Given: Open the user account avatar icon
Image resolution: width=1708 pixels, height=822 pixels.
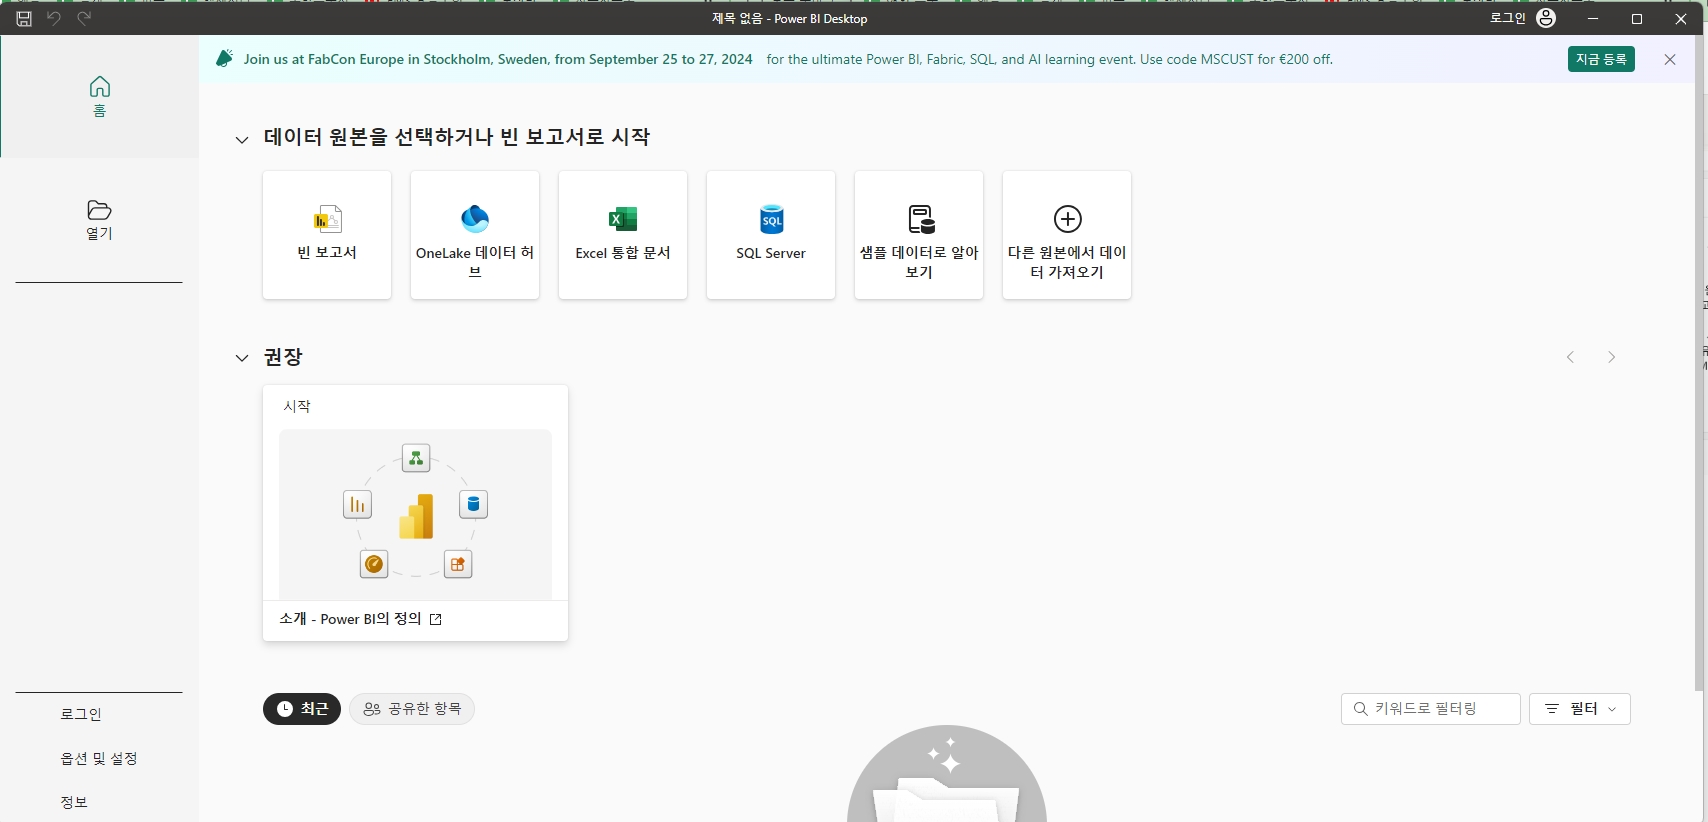Looking at the screenshot, I should click(x=1546, y=18).
